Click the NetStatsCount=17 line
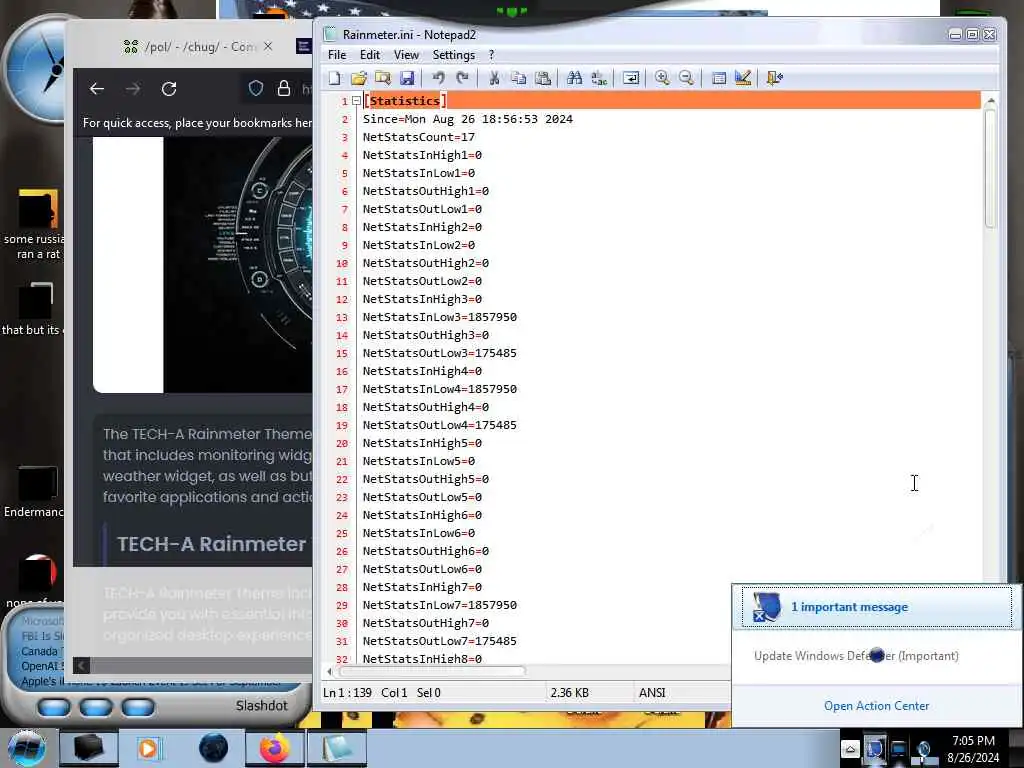Screen dimensions: 1024x768 point(419,137)
